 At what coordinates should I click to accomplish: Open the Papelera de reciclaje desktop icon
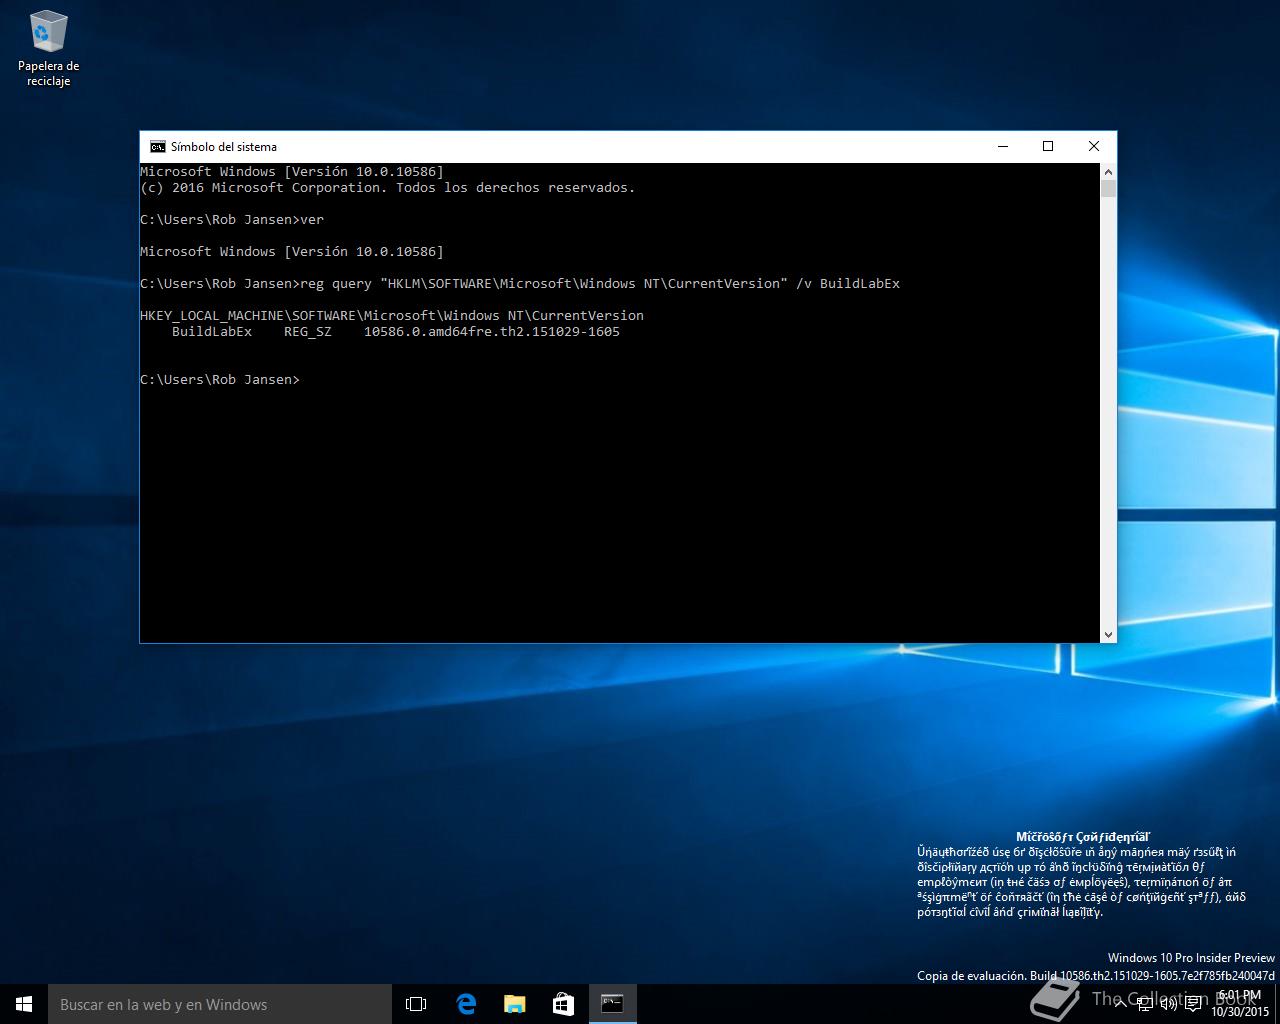48,48
